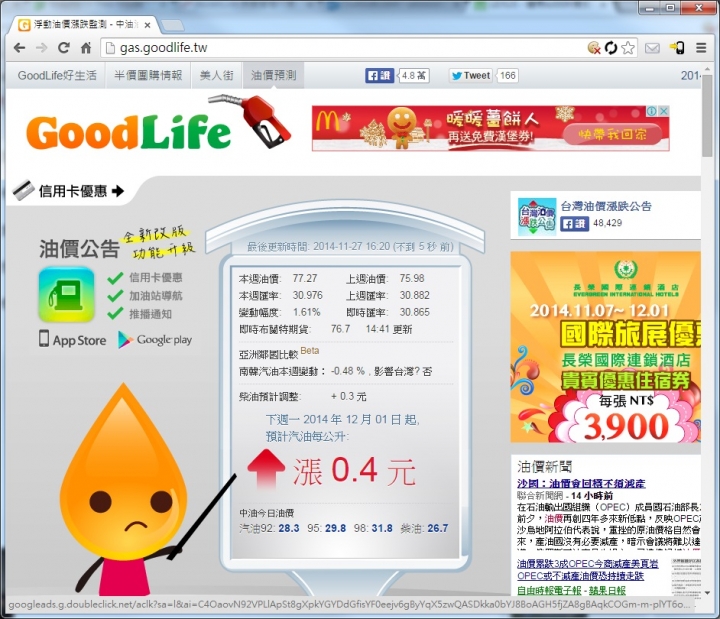
Task: Click the 即時布蘭特期貨 76.7 value
Action: (x=340, y=329)
